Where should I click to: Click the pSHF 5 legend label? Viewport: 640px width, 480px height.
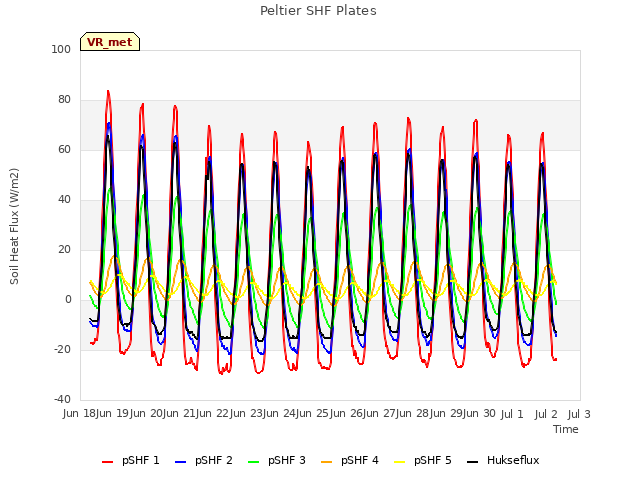[x=433, y=460]
